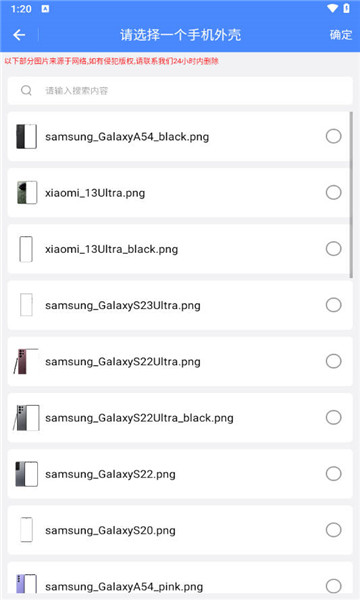Open the green xiaomi_13Ultra thumbnail image
The height and width of the screenshot is (600, 360).
click(x=27, y=192)
